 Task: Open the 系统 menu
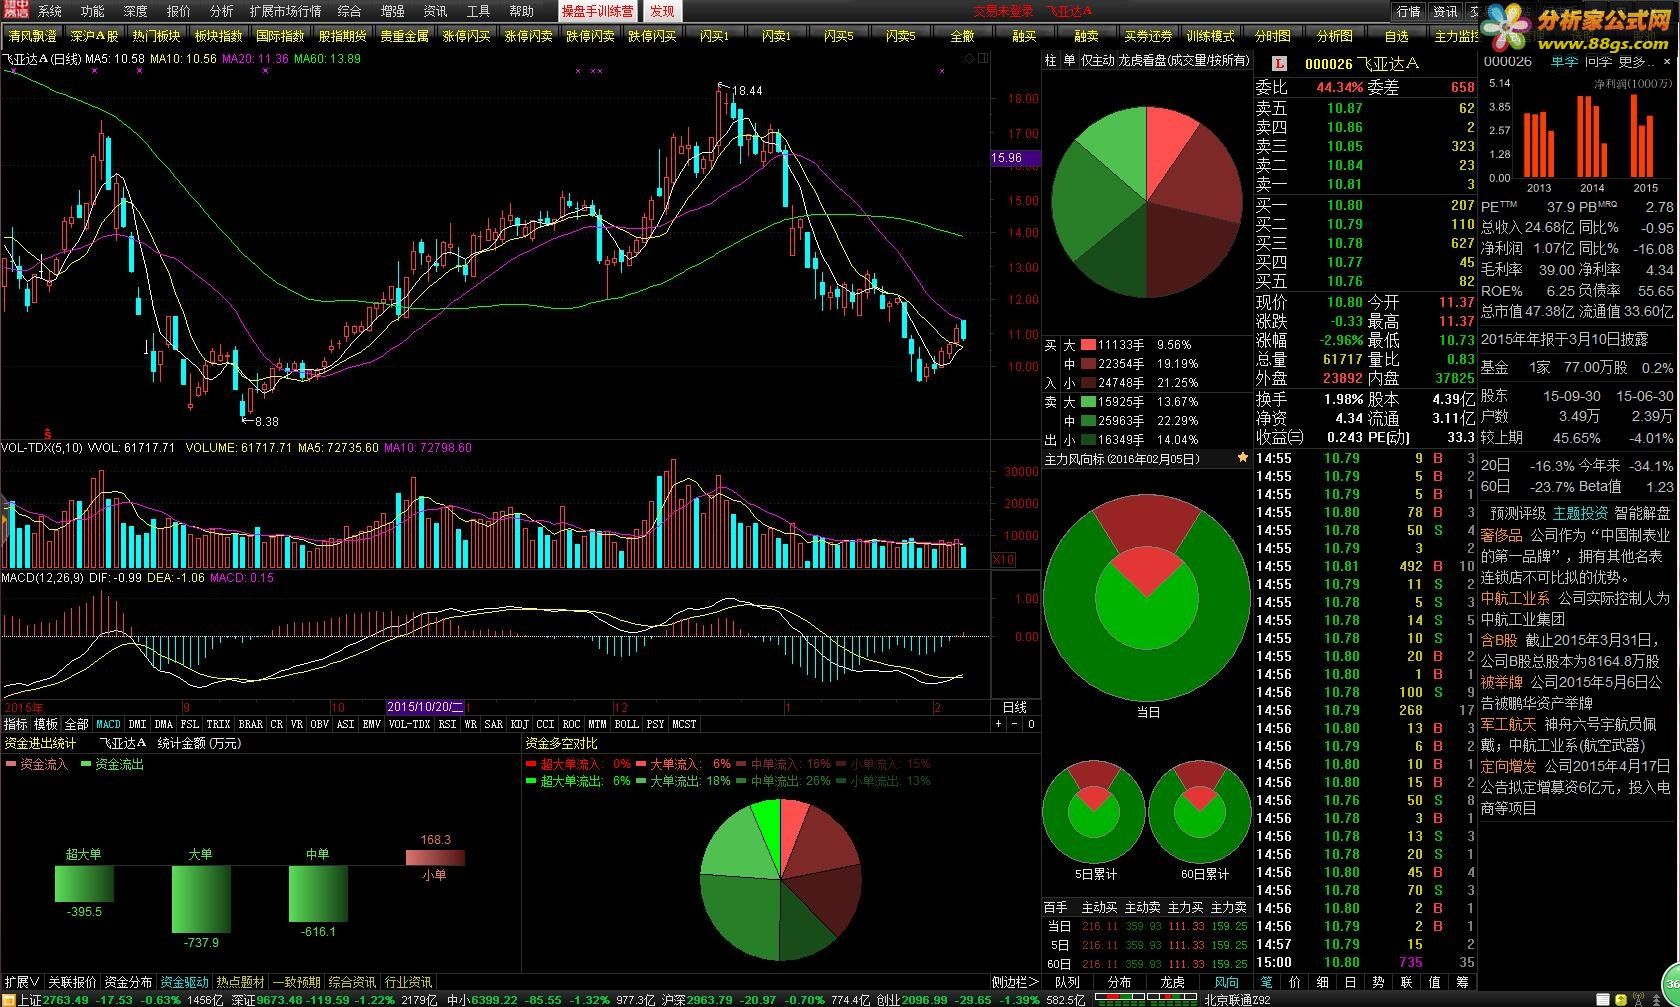50,11
